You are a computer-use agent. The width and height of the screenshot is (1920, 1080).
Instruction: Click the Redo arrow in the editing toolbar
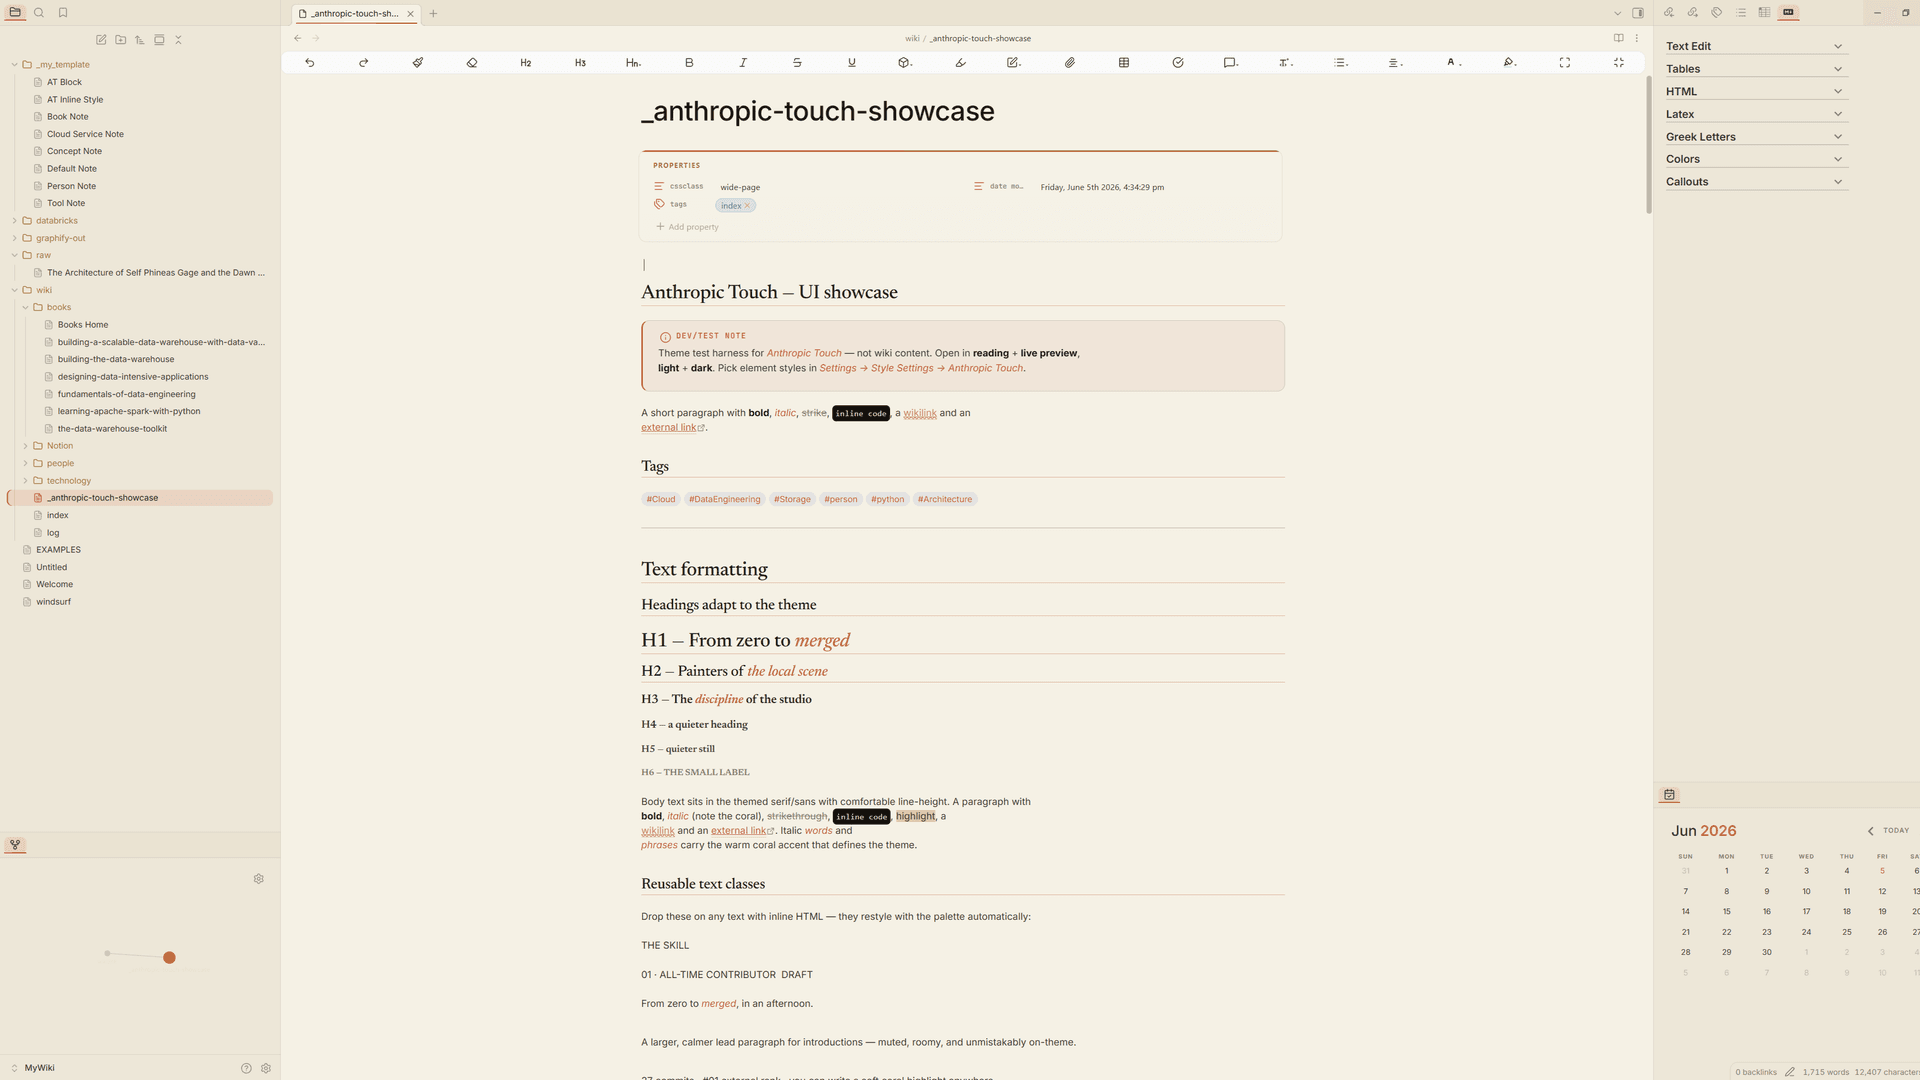pyautogui.click(x=364, y=63)
